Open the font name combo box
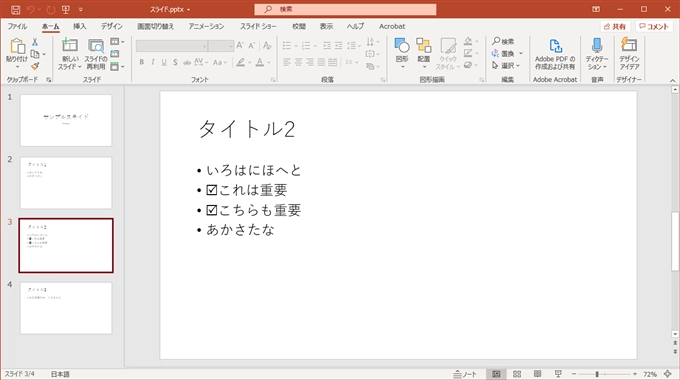This screenshot has height=380, width=680. click(172, 46)
